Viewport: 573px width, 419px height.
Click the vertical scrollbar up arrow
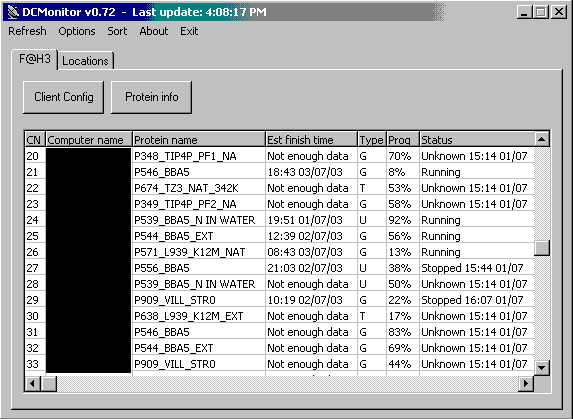(x=542, y=139)
